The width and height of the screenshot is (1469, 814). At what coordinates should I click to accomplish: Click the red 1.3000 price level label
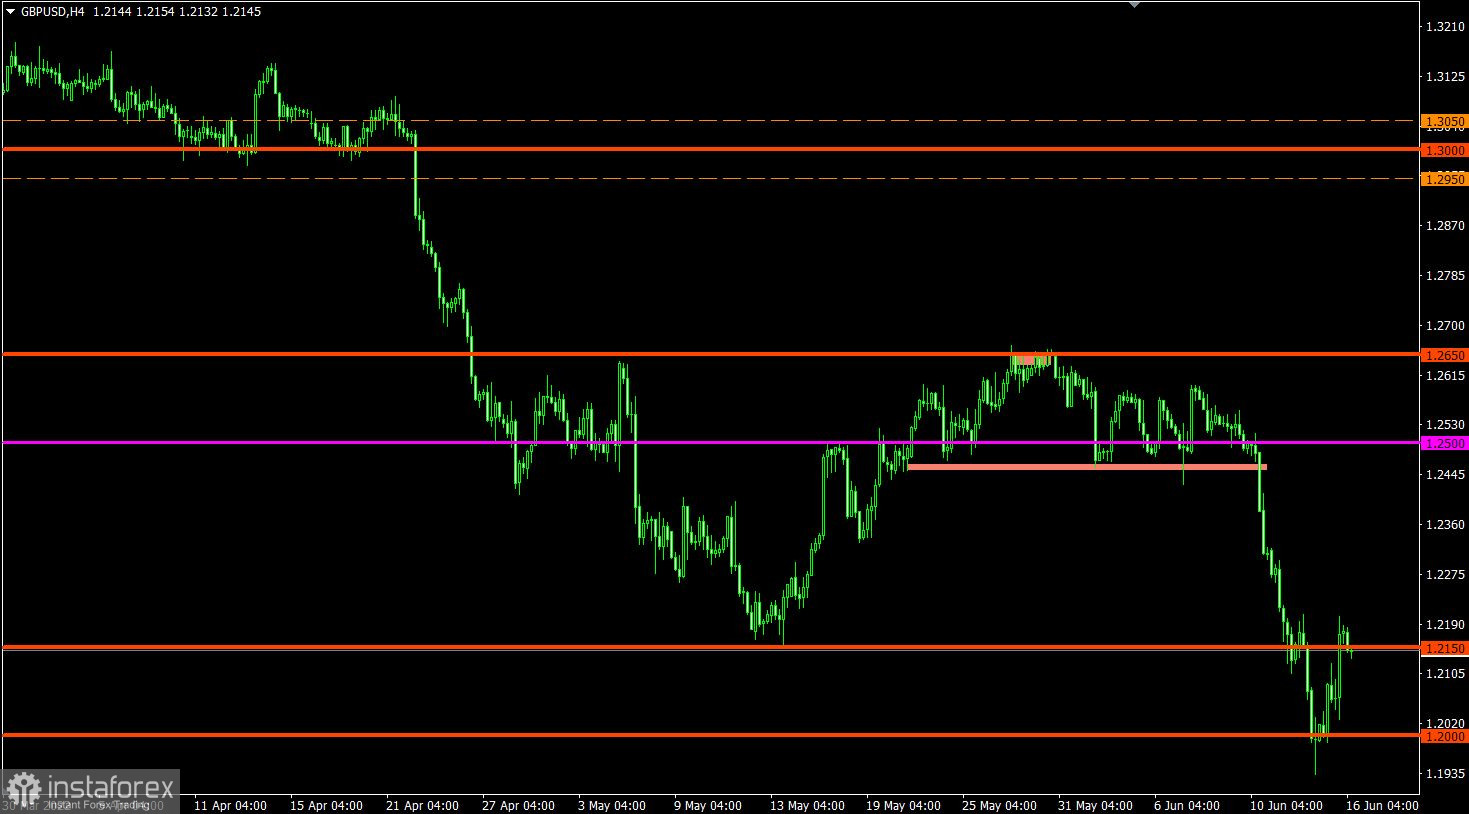coord(1445,150)
